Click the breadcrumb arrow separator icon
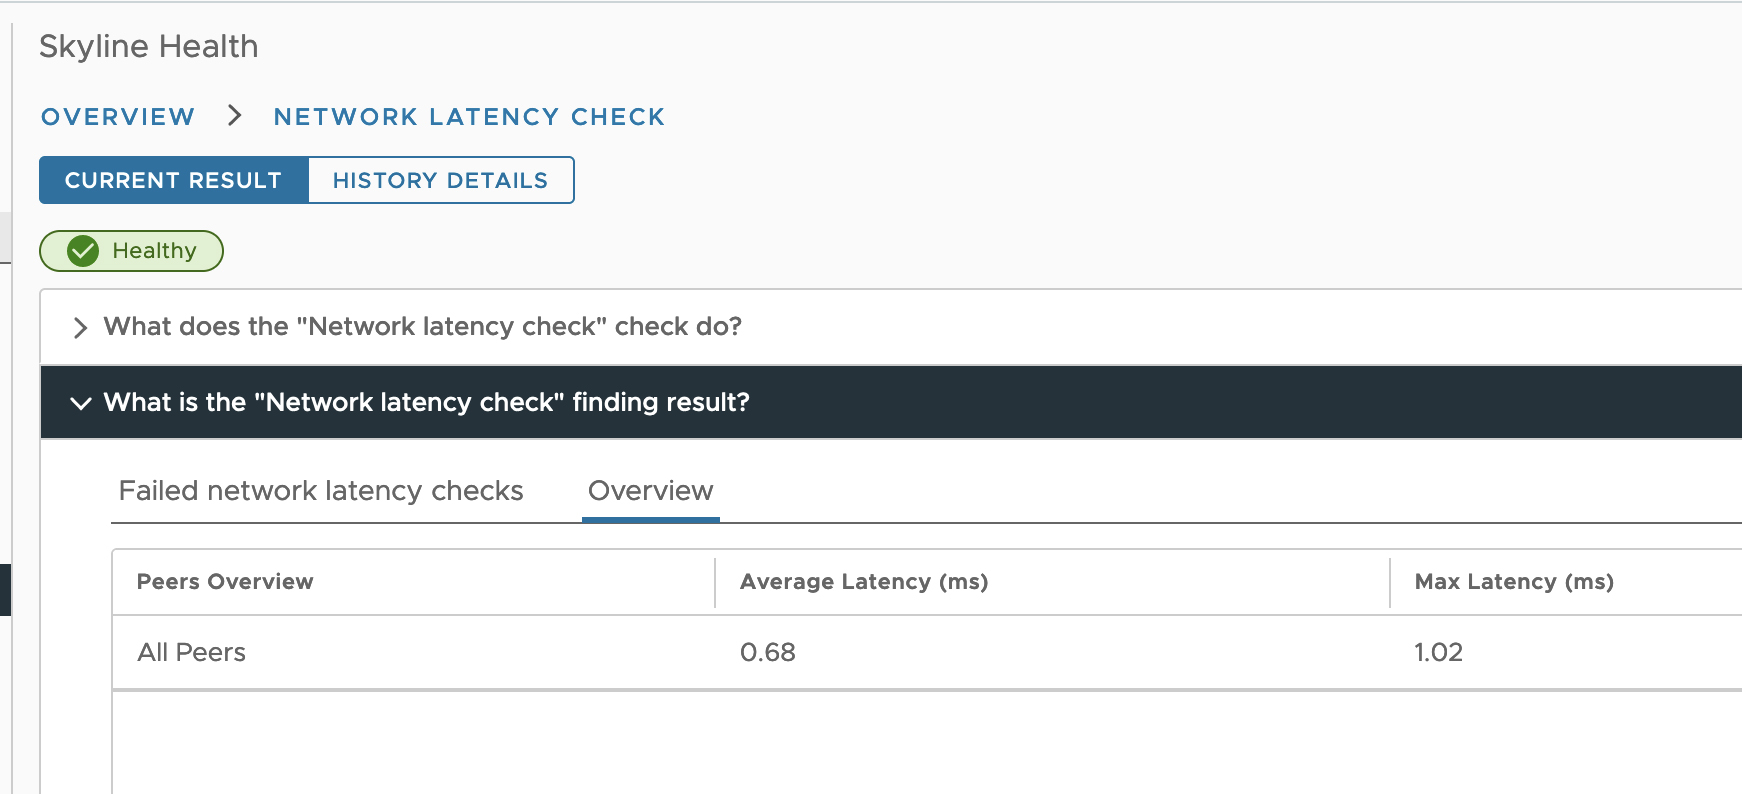This screenshot has width=1742, height=794. [x=234, y=116]
